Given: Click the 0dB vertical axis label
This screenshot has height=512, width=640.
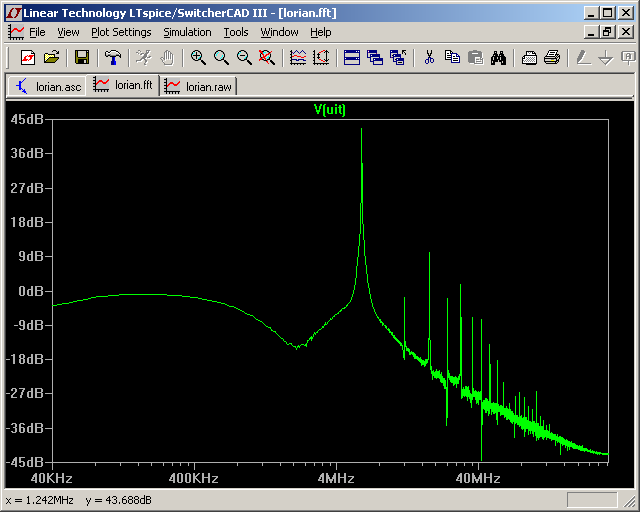Looking at the screenshot, I should (x=30, y=291).
